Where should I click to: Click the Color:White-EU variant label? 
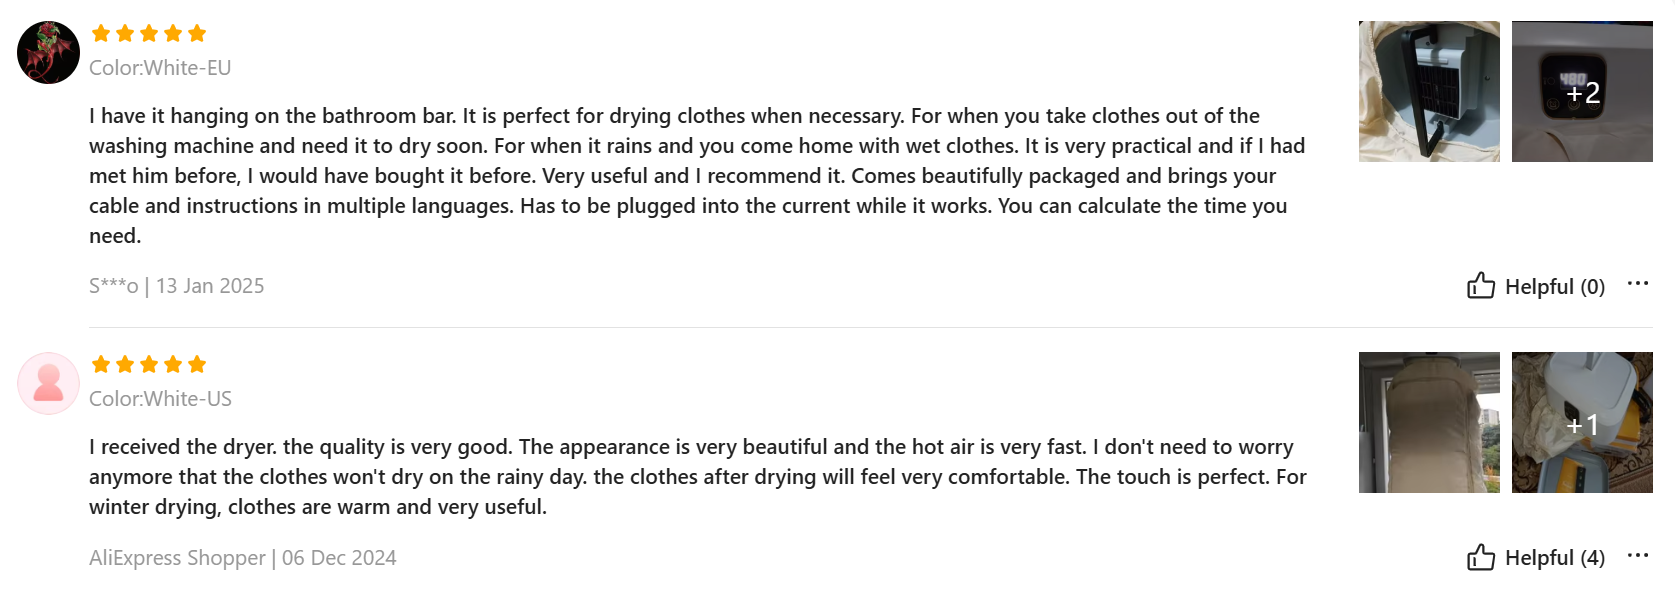(160, 68)
